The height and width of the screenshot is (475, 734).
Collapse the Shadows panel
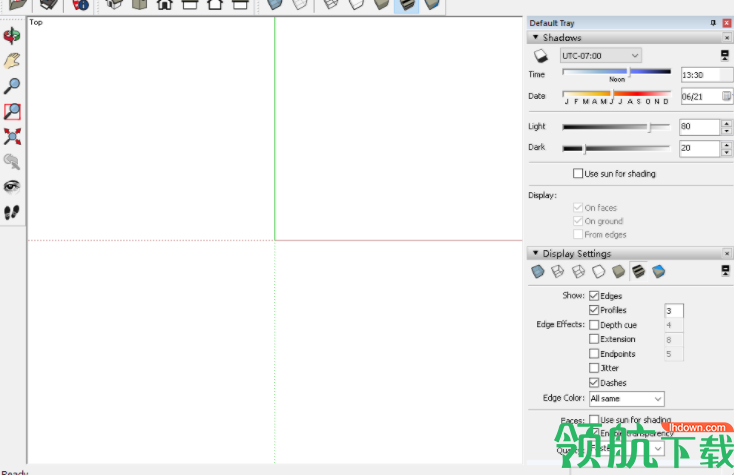tap(536, 37)
